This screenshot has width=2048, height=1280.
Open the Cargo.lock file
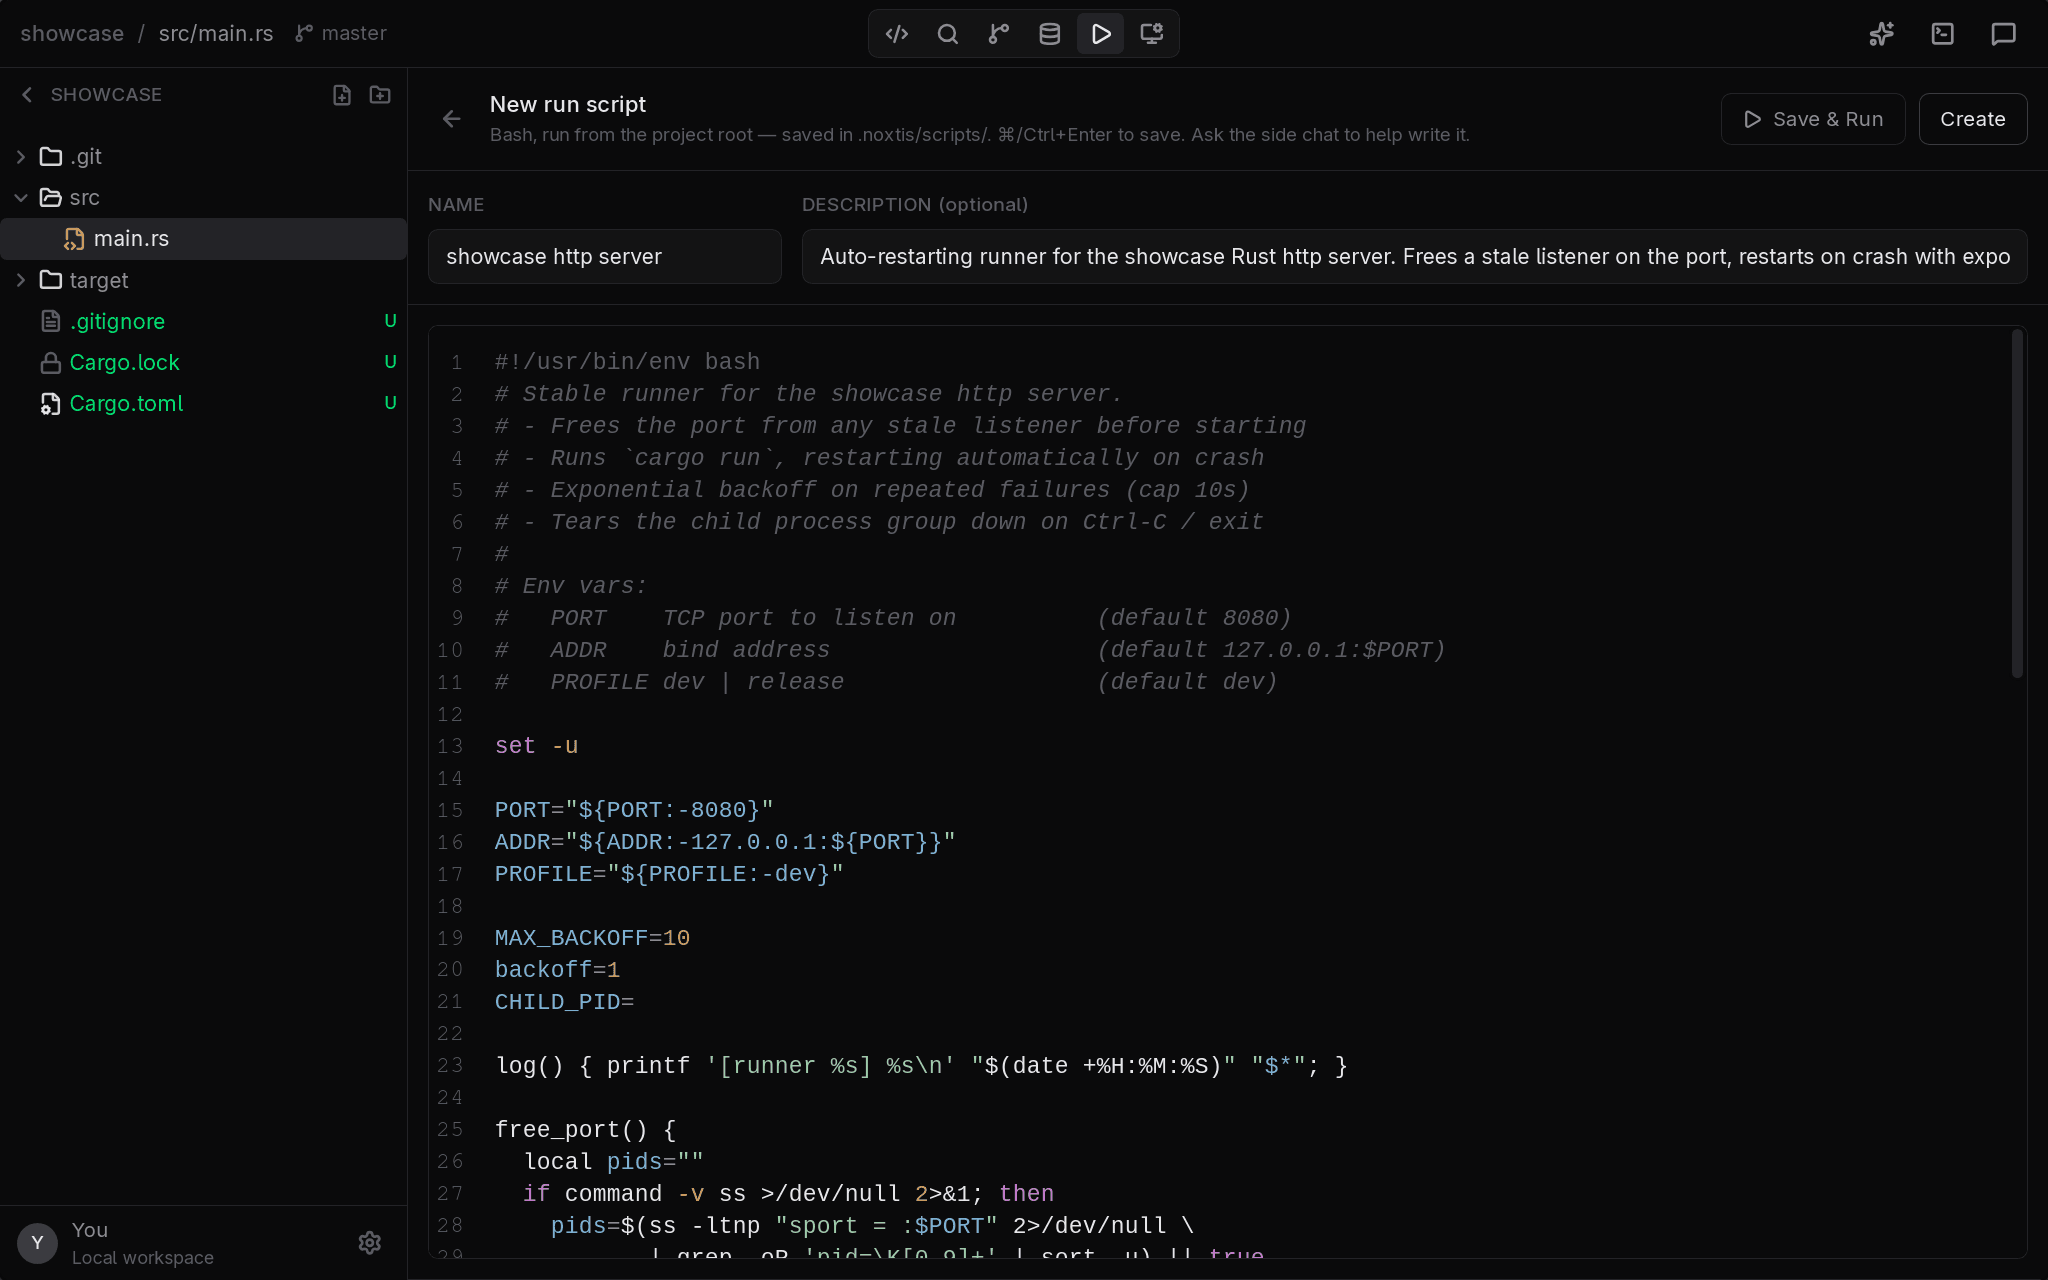[x=203, y=363]
